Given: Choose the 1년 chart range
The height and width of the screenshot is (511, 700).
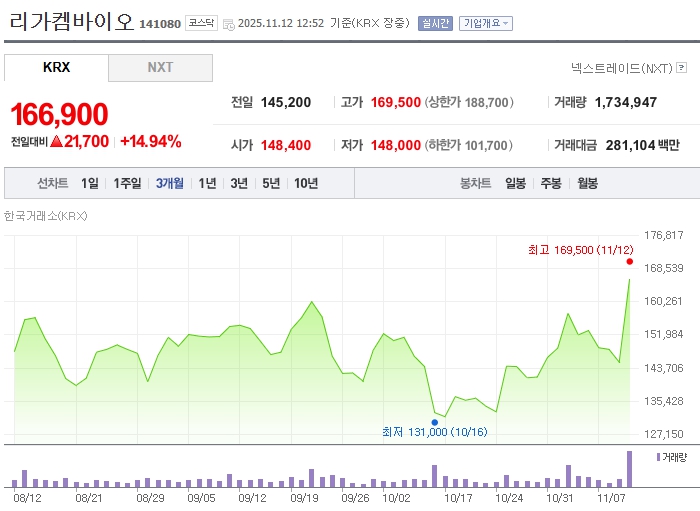Looking at the screenshot, I should [x=207, y=183].
